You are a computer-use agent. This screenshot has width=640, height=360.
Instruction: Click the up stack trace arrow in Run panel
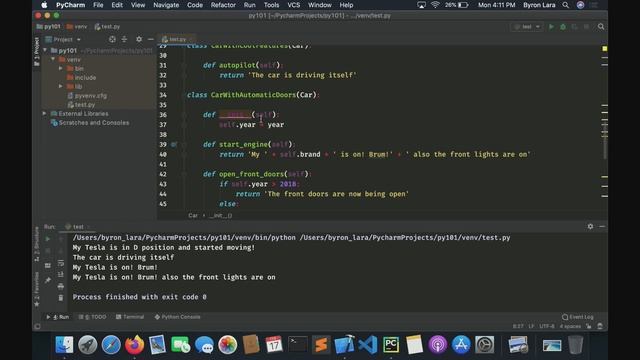[61, 238]
